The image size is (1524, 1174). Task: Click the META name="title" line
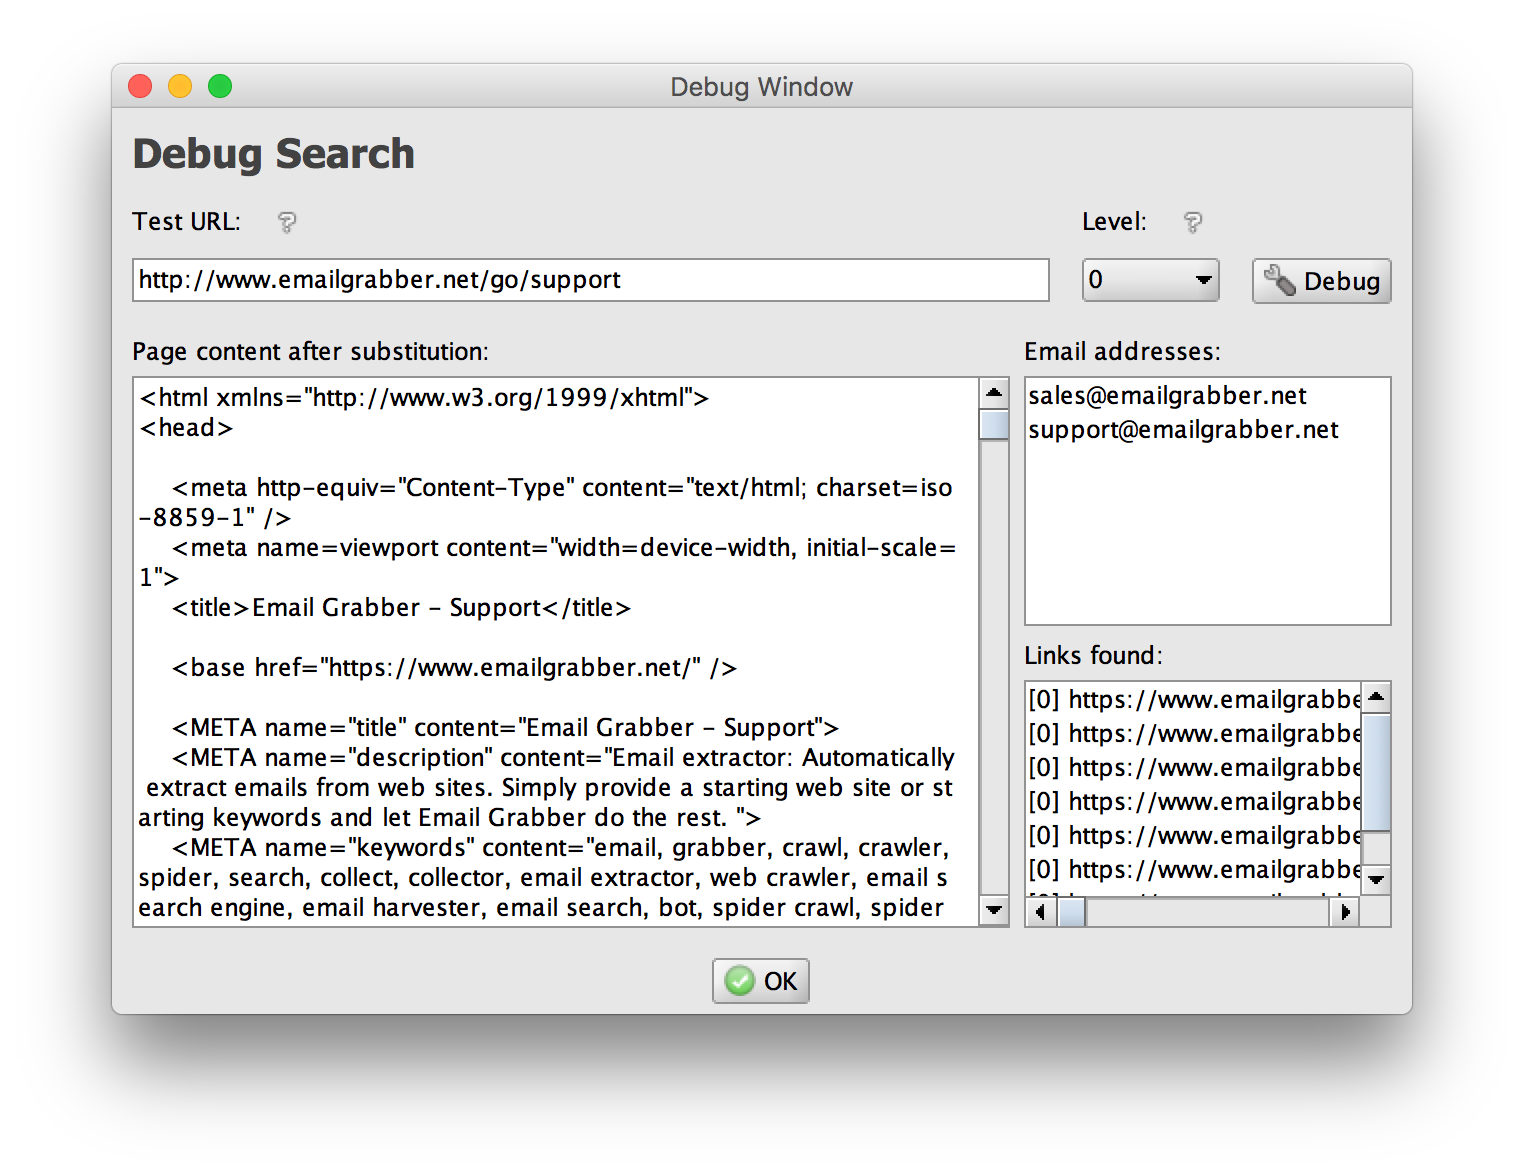[505, 728]
